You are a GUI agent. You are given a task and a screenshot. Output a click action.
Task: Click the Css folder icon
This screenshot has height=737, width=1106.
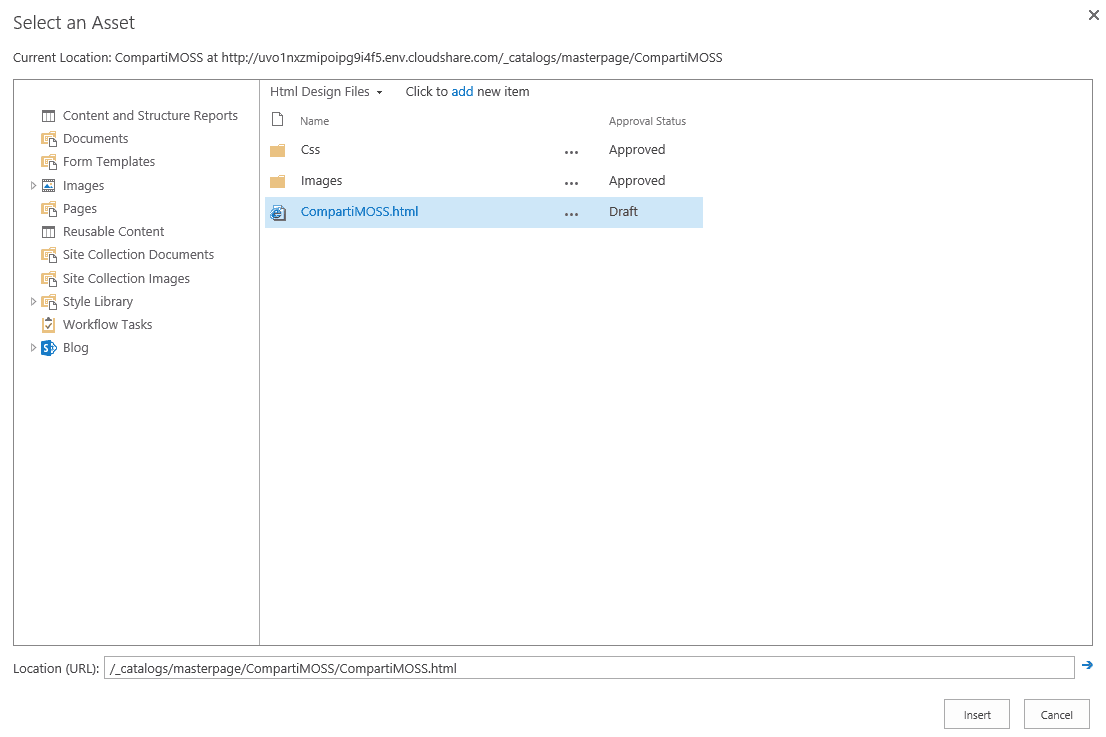278,150
